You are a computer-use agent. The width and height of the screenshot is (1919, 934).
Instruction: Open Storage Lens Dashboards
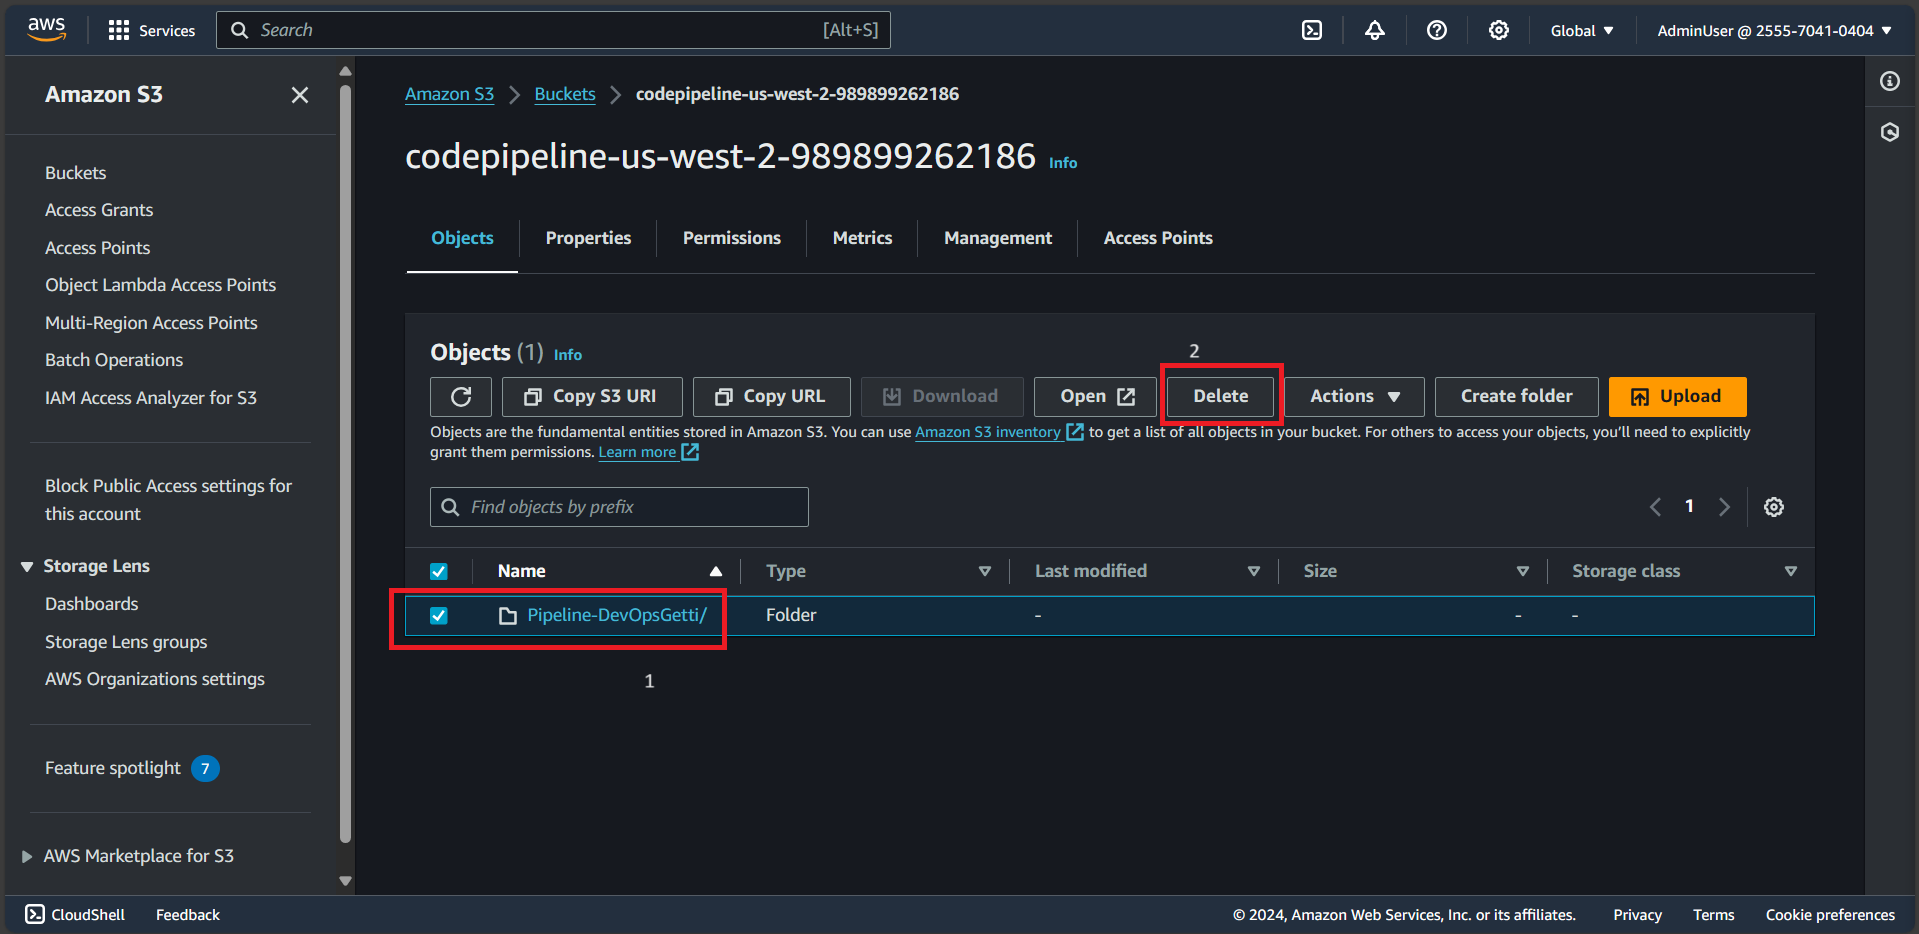92,604
